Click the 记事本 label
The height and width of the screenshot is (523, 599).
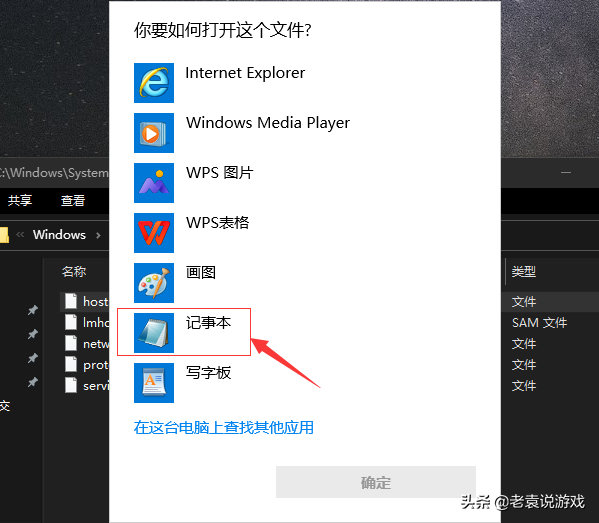click(209, 323)
